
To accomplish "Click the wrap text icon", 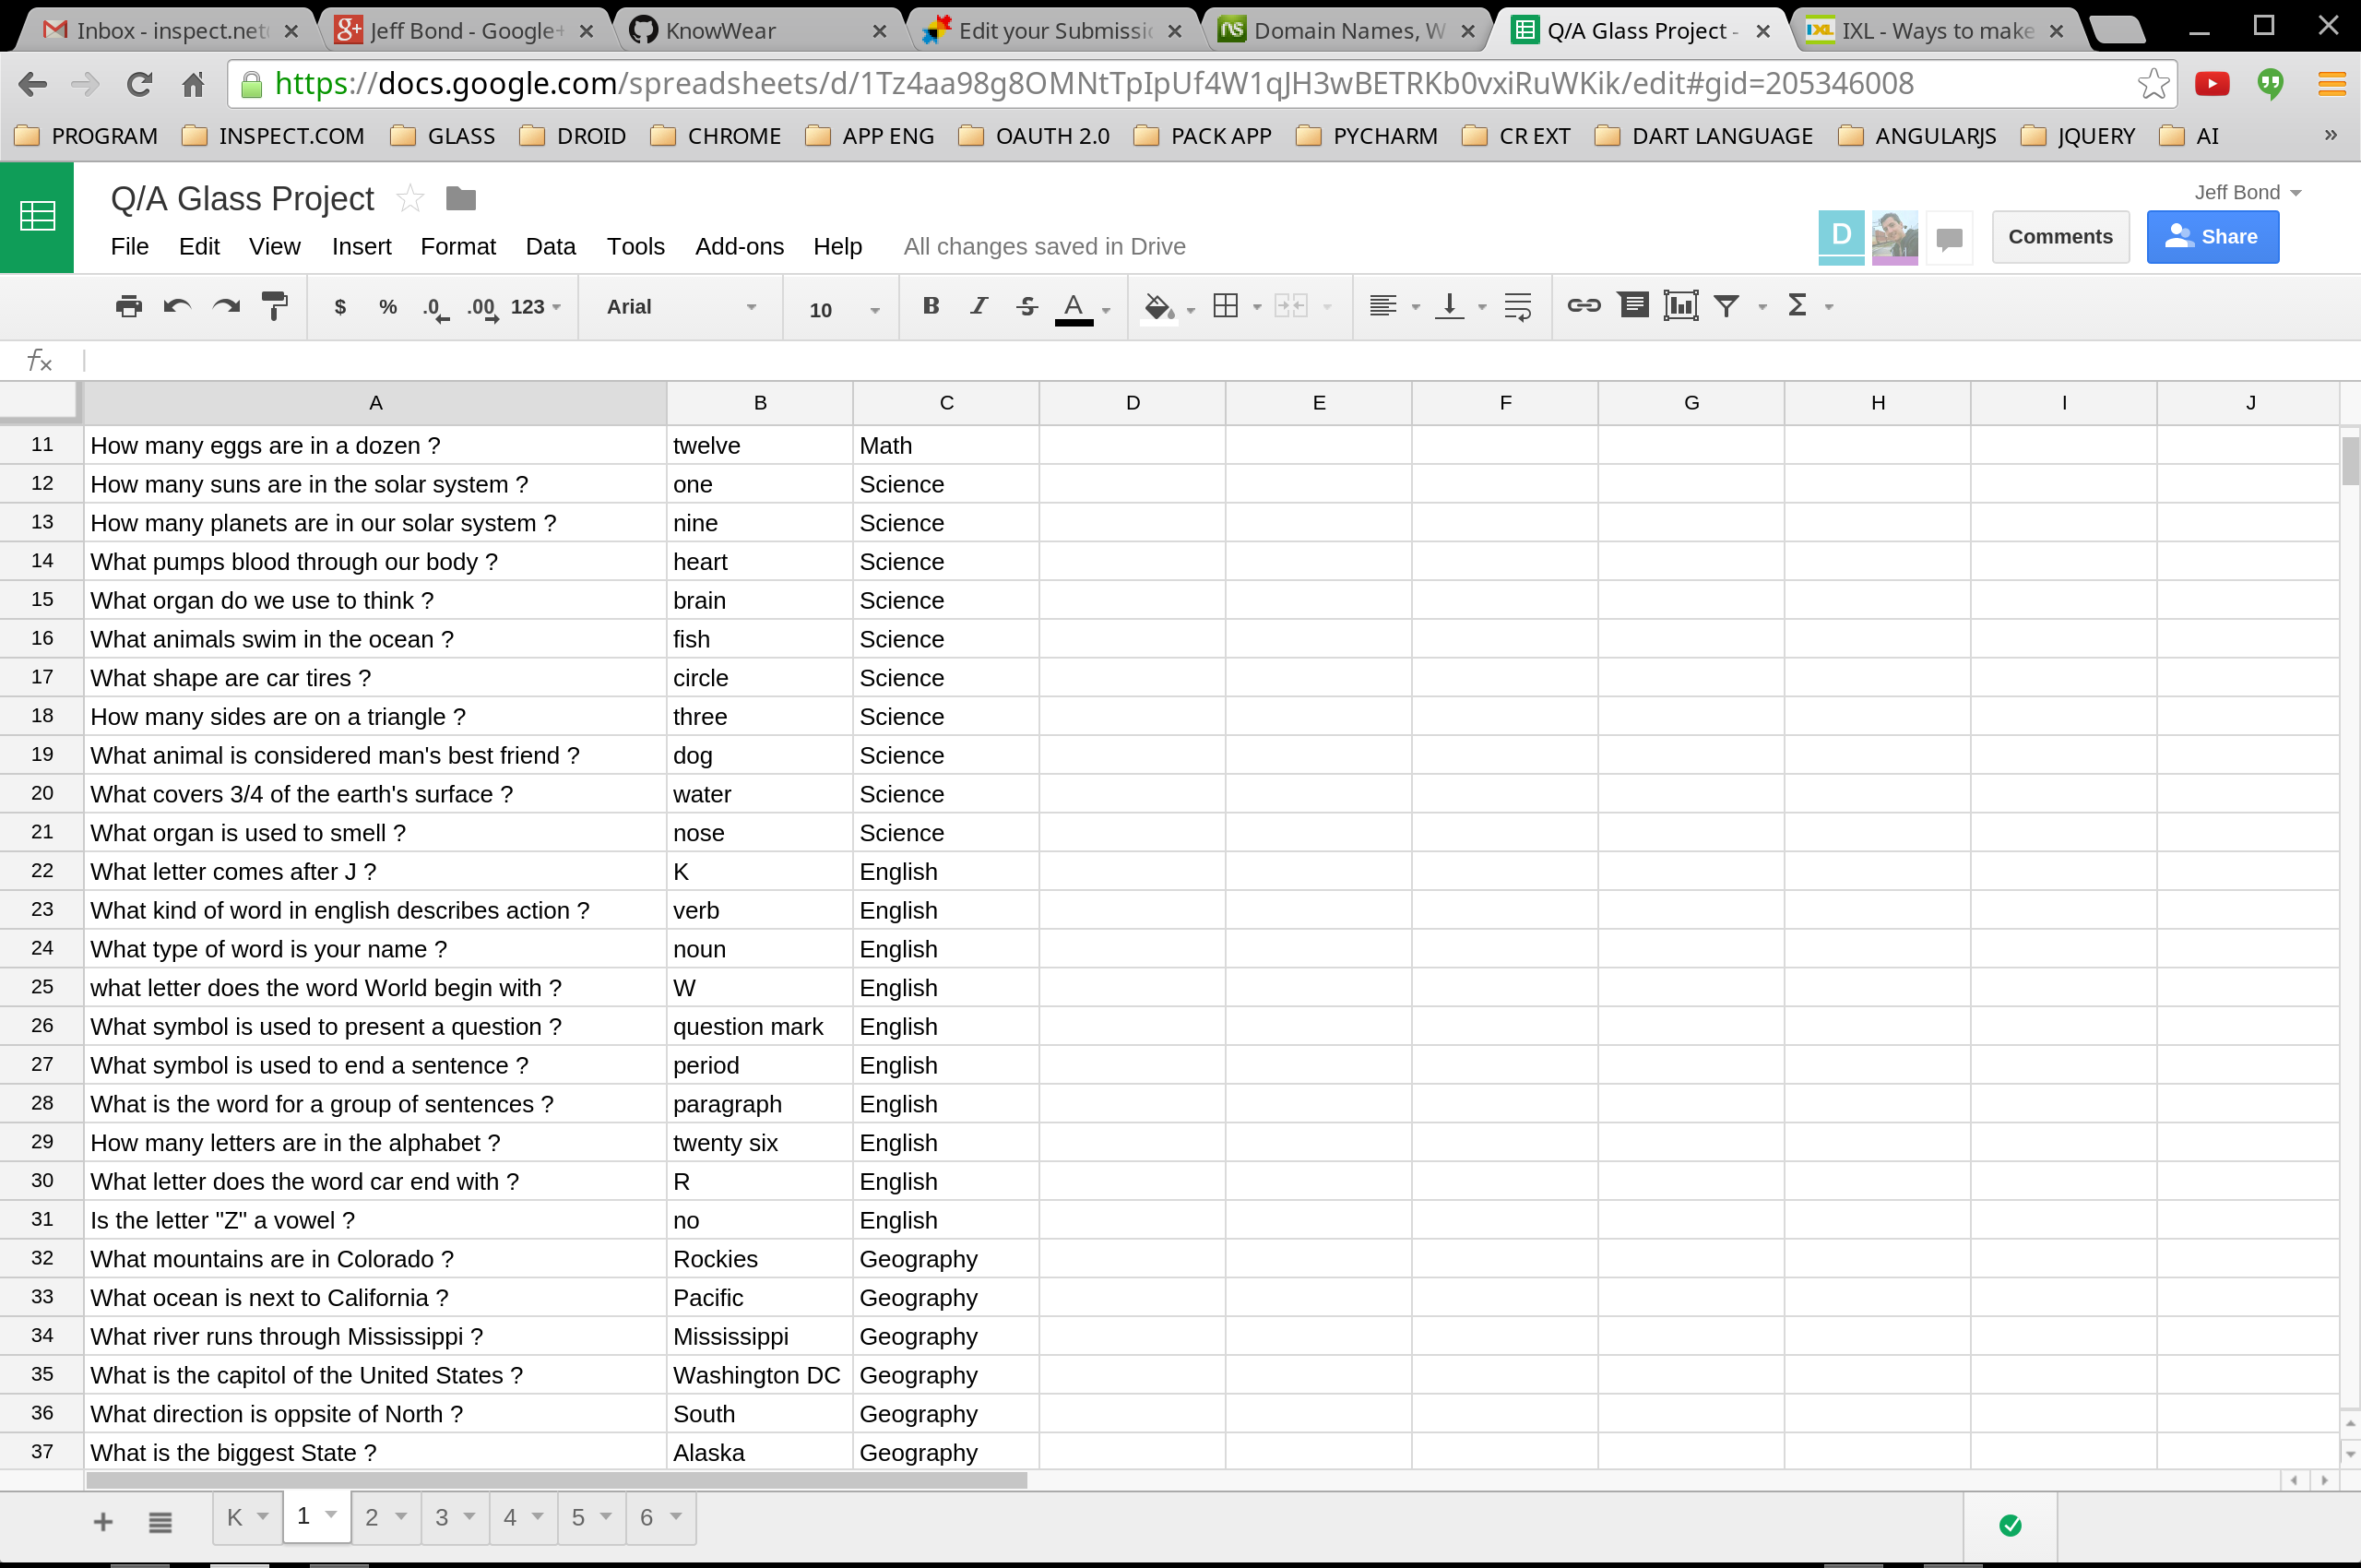I will pyautogui.click(x=1517, y=306).
